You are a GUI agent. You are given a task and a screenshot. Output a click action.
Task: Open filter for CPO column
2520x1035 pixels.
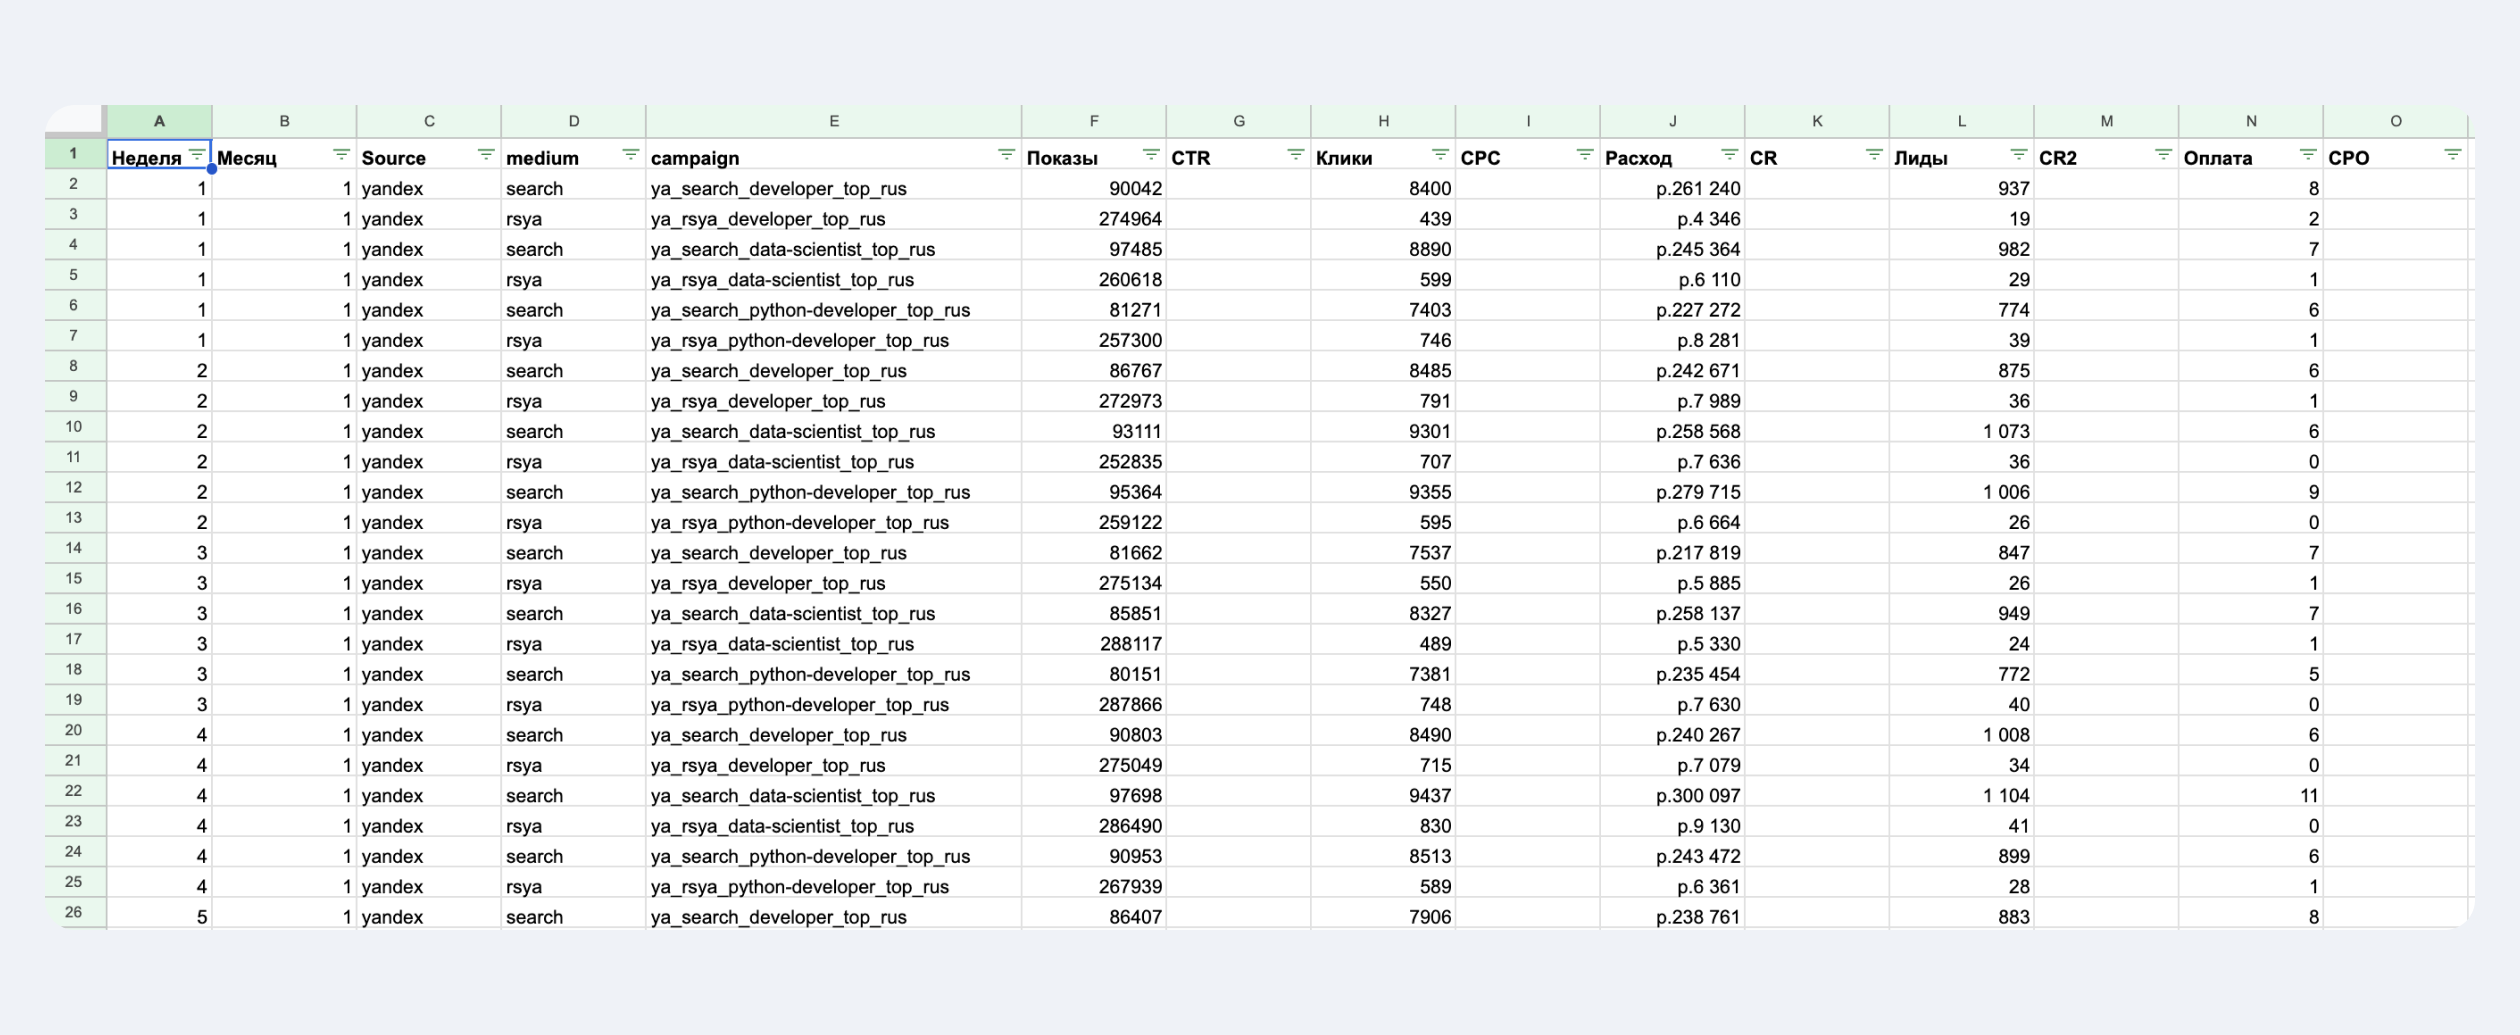coord(2453,155)
